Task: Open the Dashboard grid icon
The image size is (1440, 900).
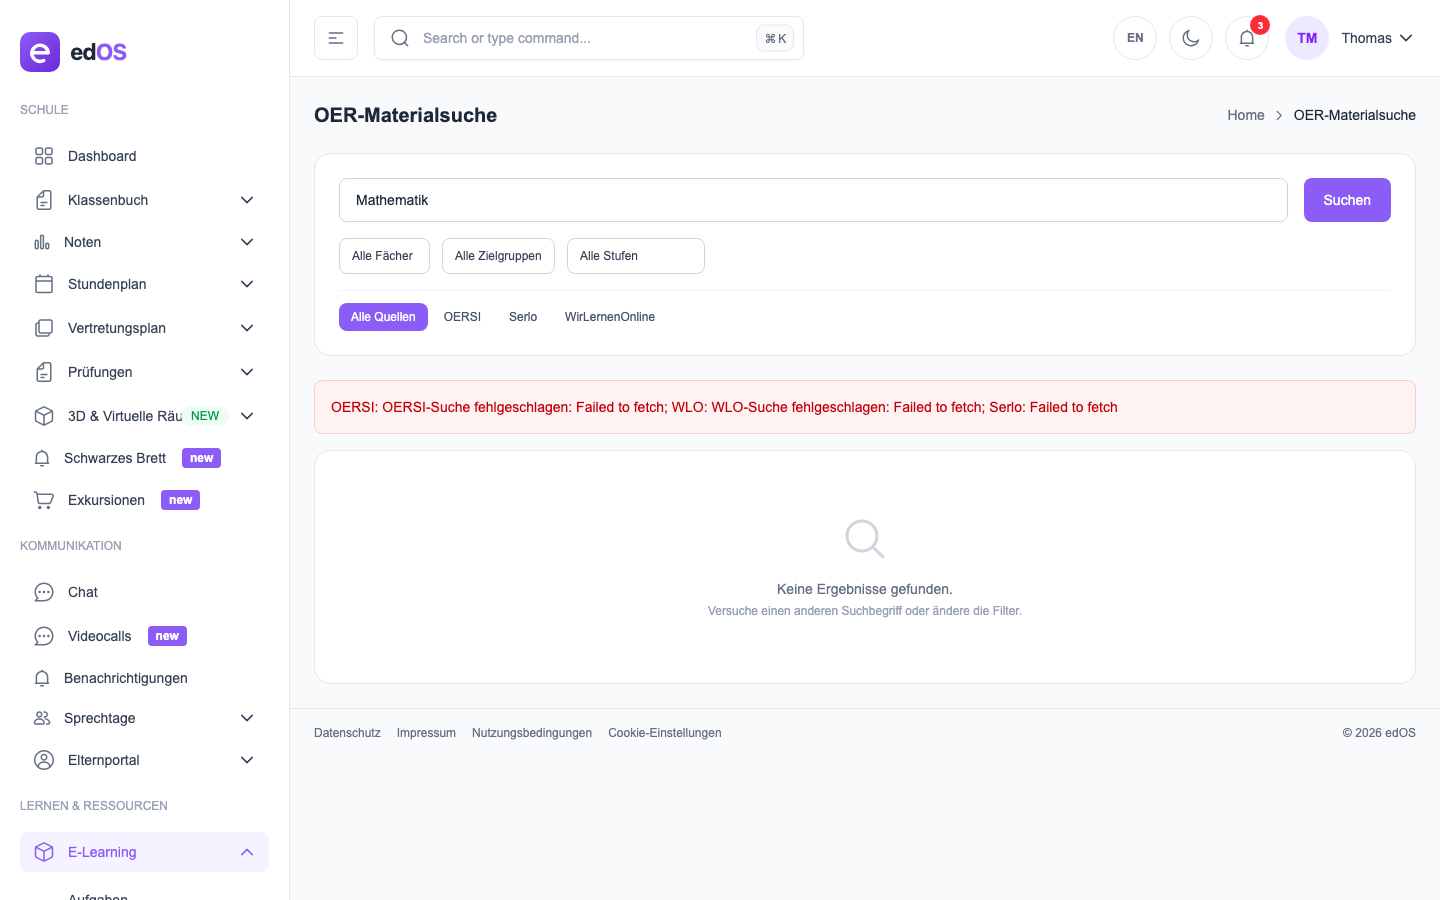Action: point(44,156)
